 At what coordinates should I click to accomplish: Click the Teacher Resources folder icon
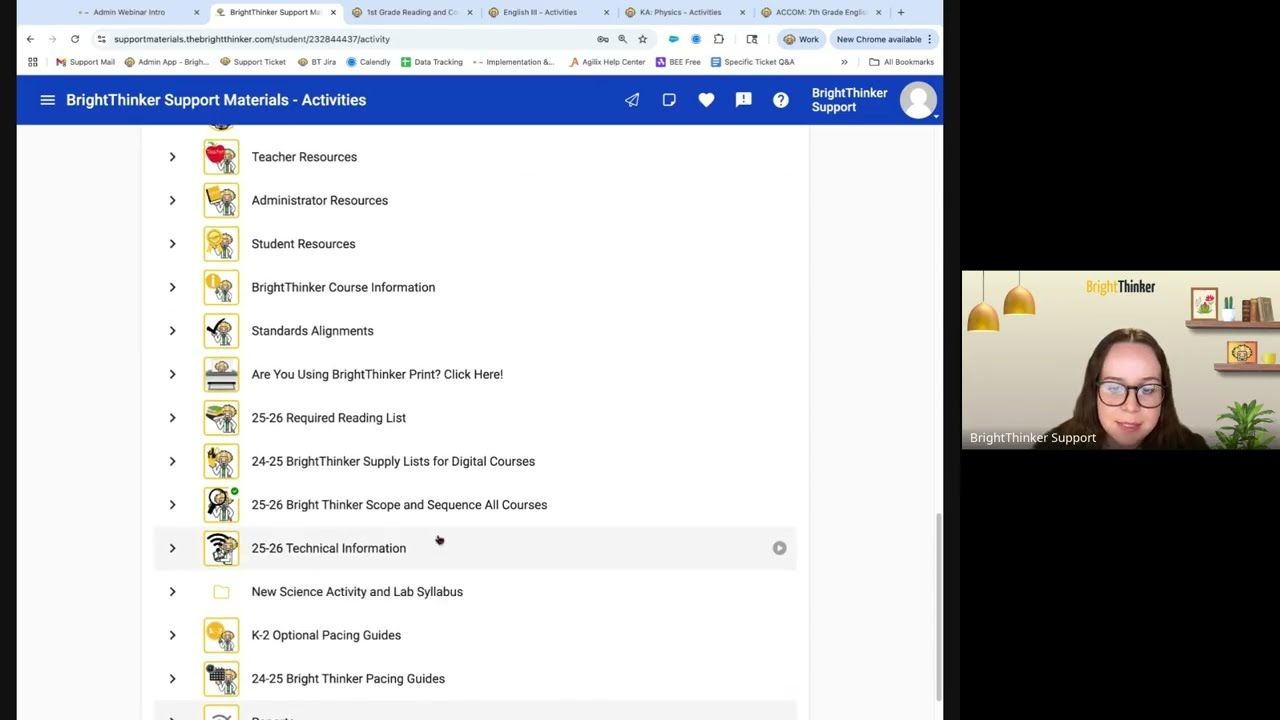[221, 157]
